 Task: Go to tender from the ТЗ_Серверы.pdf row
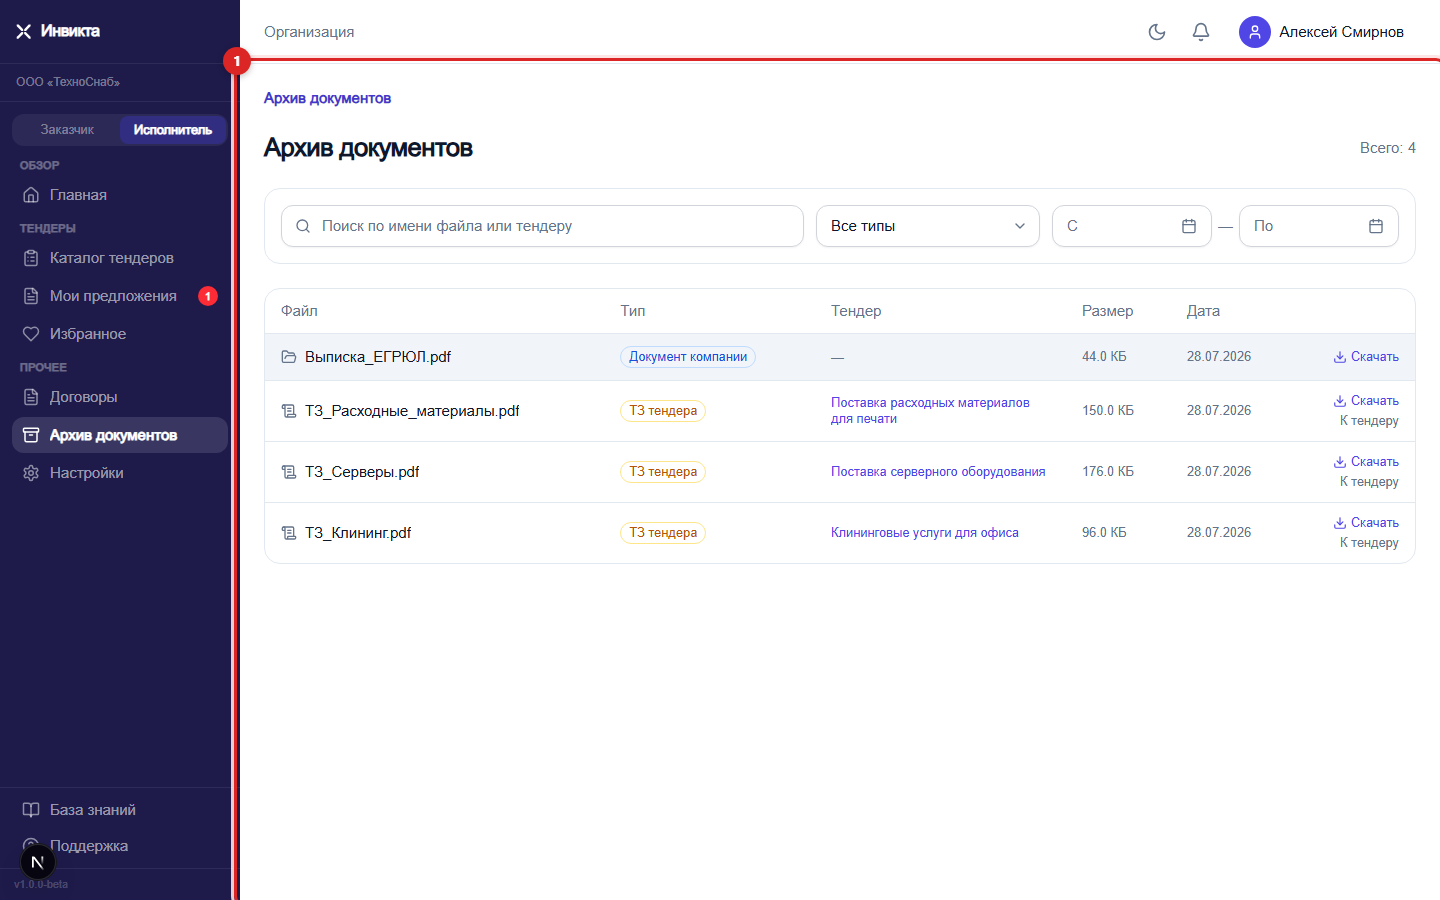[x=1369, y=482]
